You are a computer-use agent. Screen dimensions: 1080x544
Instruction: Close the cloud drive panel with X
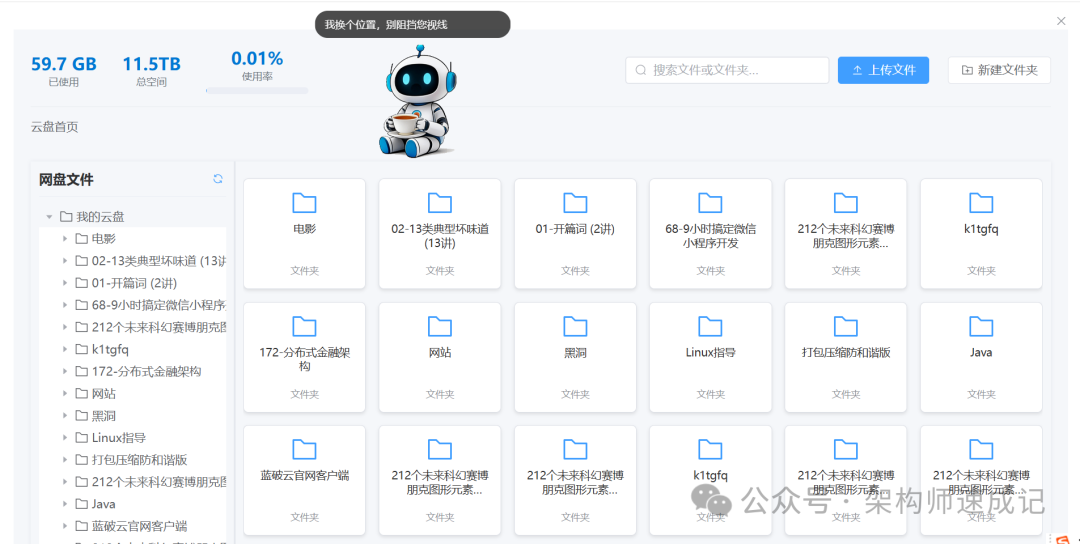click(x=1061, y=21)
